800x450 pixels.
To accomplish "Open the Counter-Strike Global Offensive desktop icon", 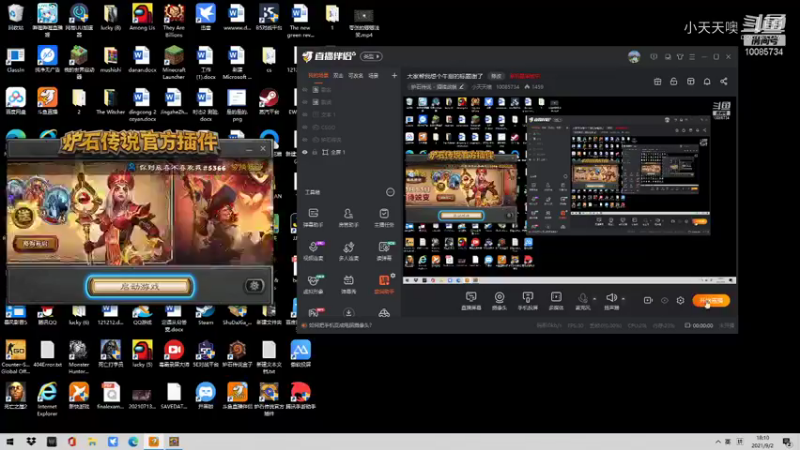I will (x=15, y=357).
